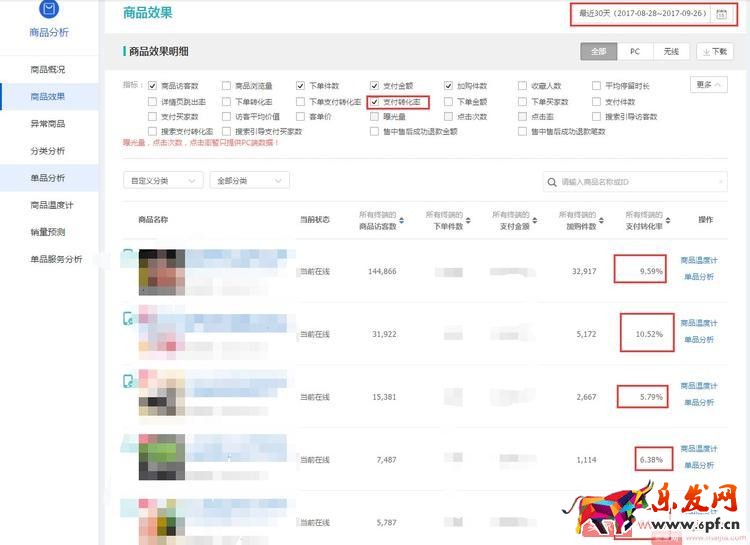
Task: Open the 商品分析 module icon
Action: click(x=49, y=8)
